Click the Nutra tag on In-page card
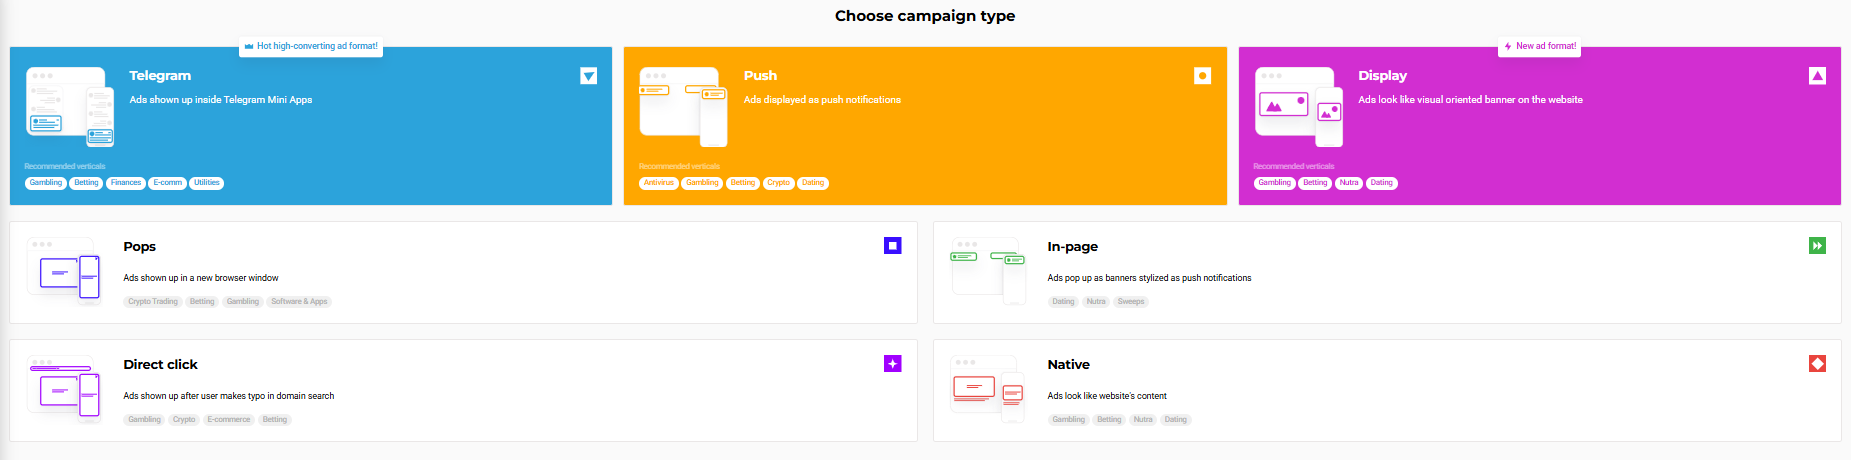The width and height of the screenshot is (1851, 460). 1096,301
